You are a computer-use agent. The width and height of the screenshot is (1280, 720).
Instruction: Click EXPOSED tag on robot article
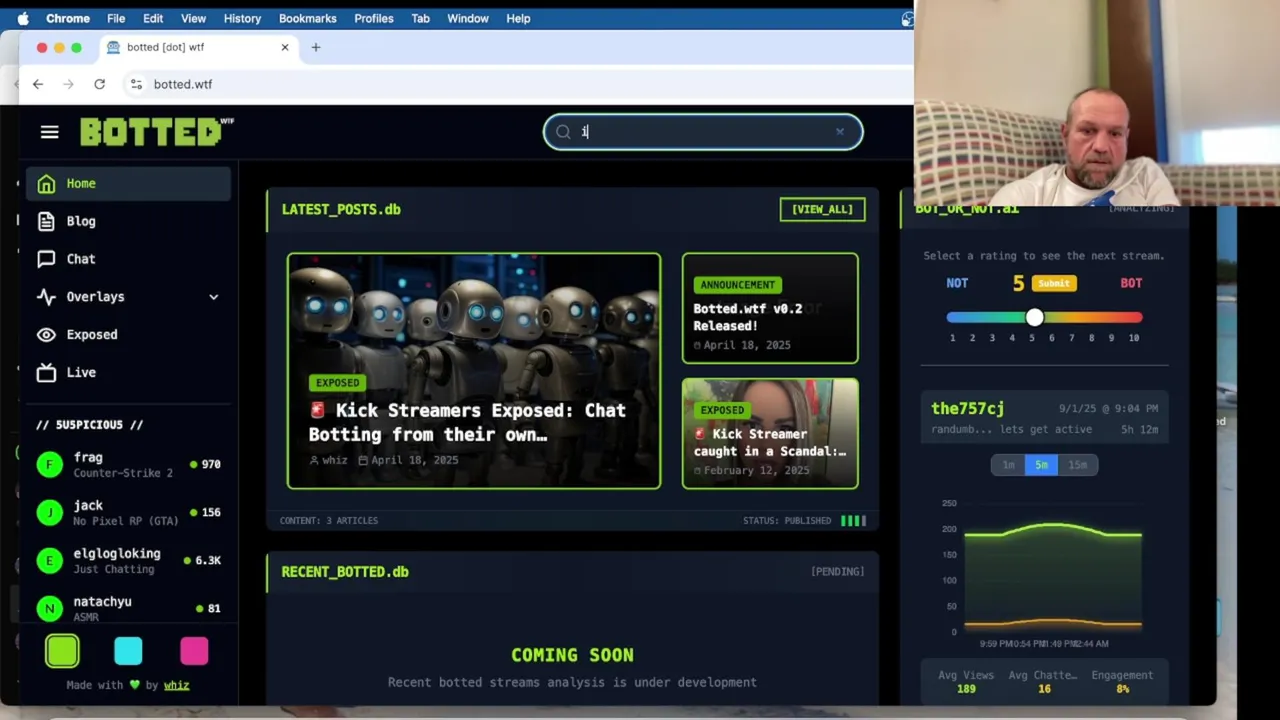338,383
